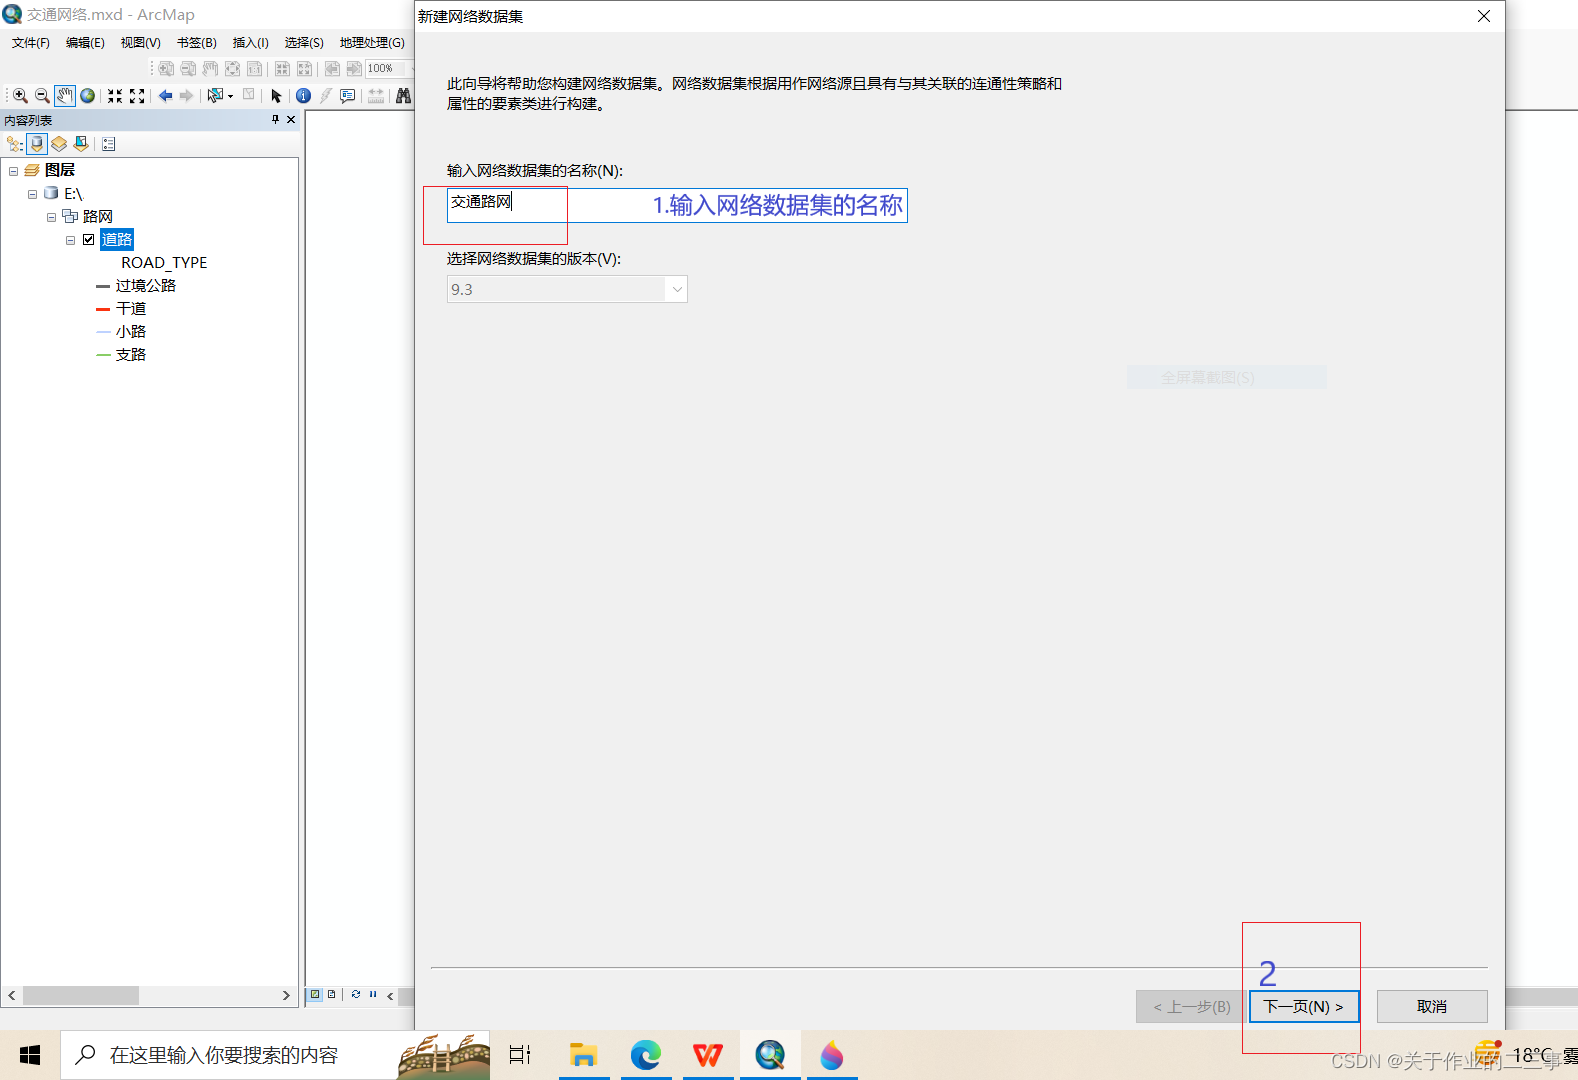1578x1080 pixels.
Task: Switch to List By Visibility view
Action: [x=59, y=144]
